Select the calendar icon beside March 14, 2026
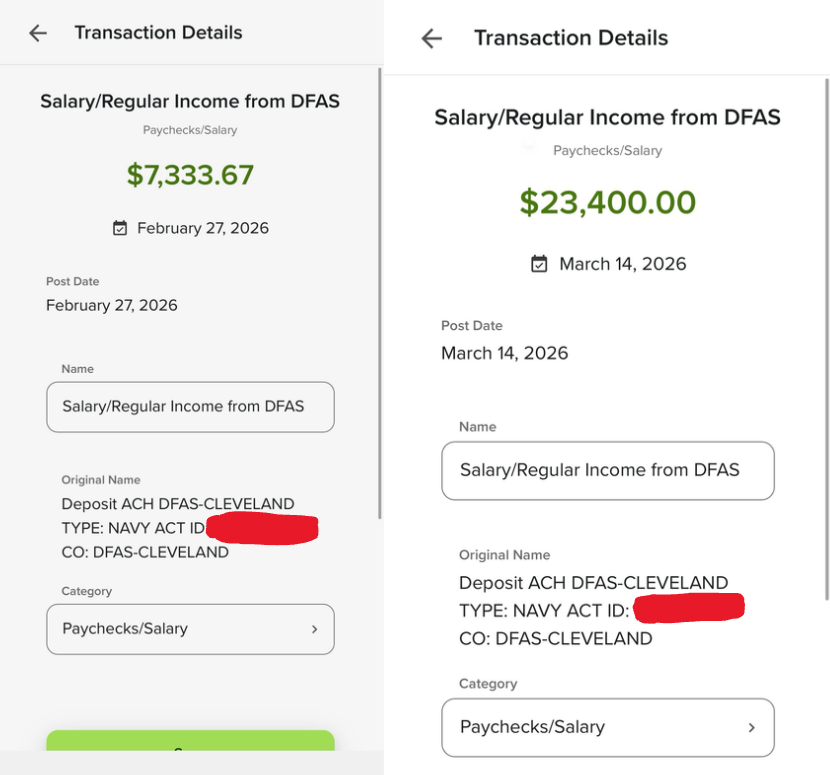Viewport: 830px width, 775px height. point(539,264)
